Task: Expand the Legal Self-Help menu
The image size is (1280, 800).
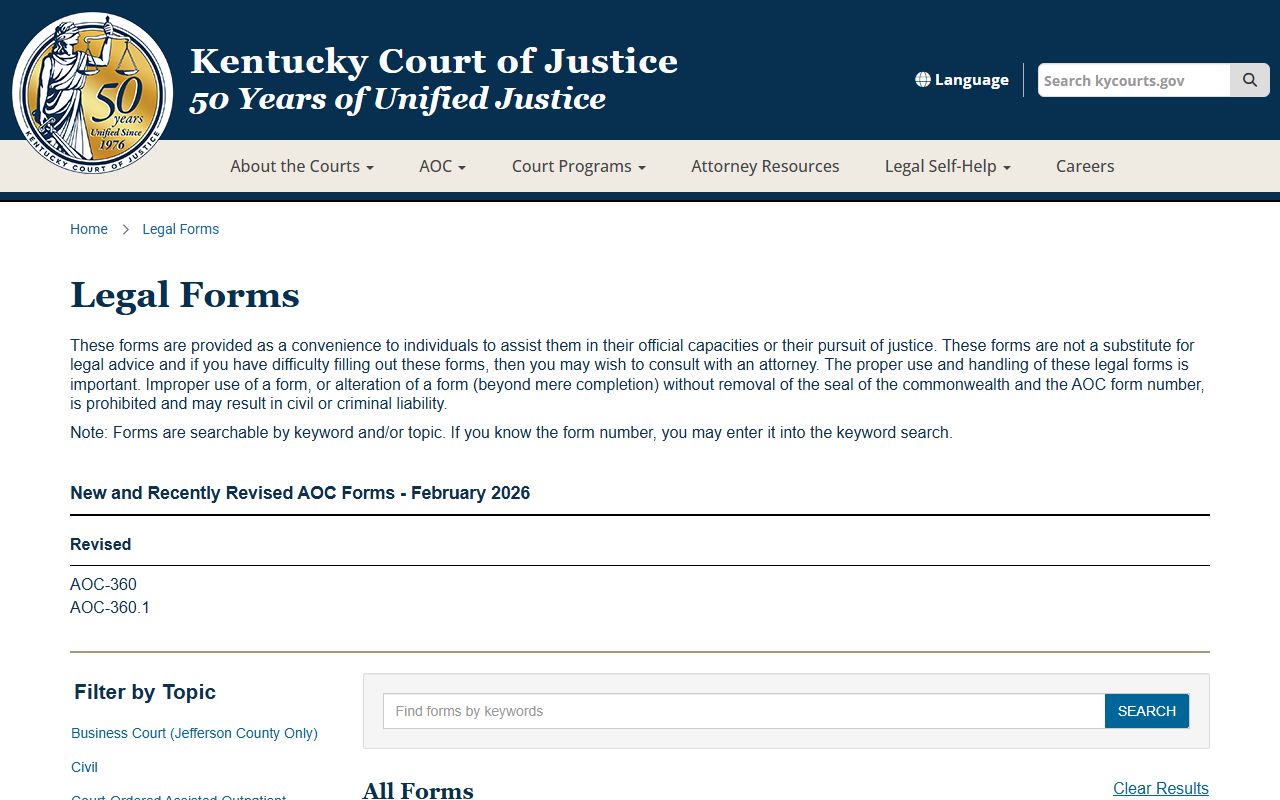Action: tap(948, 166)
